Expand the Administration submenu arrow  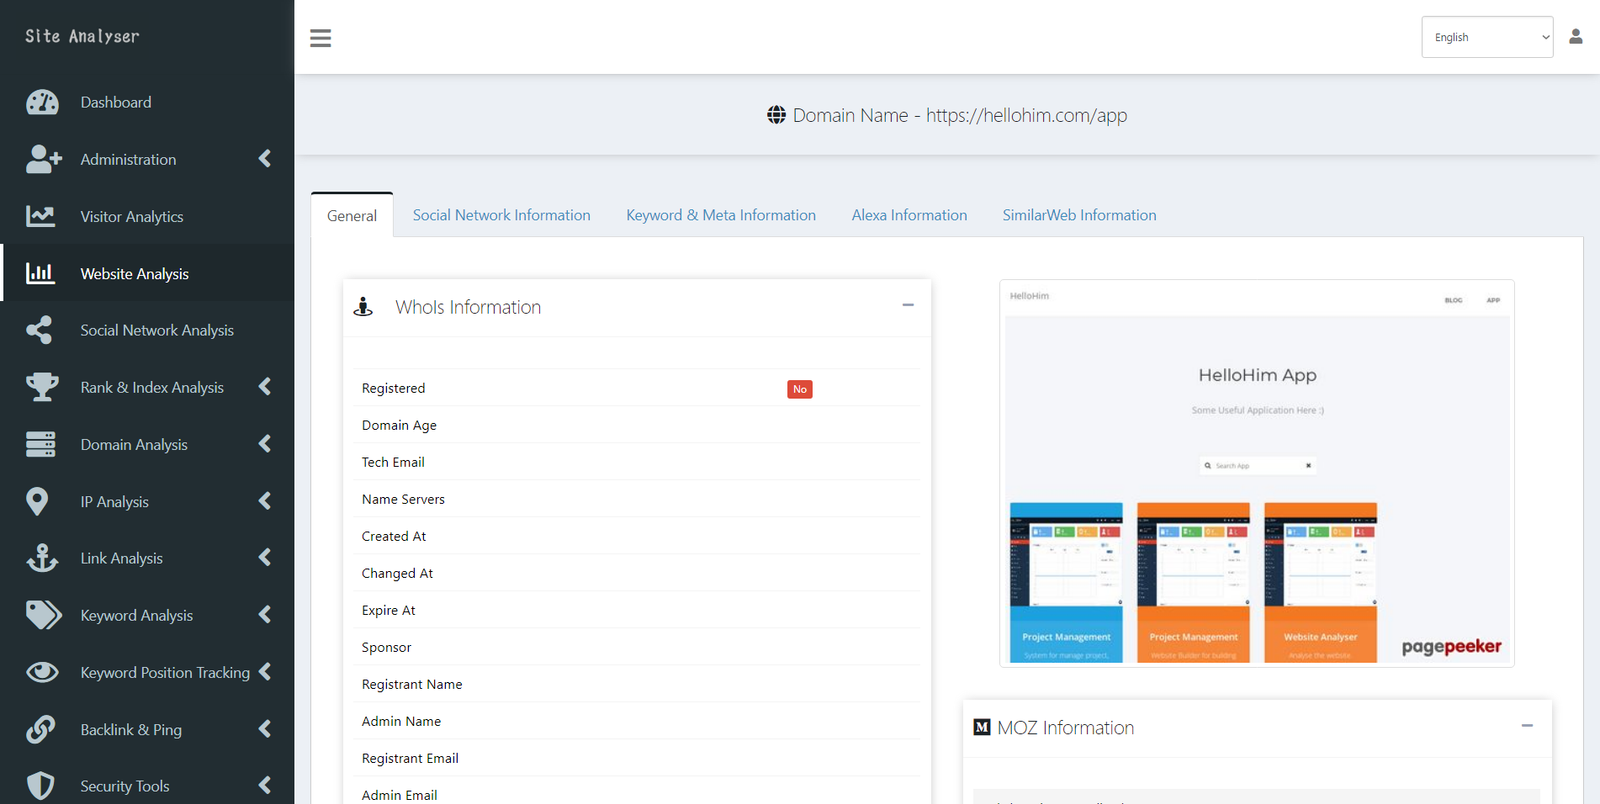[x=265, y=159]
